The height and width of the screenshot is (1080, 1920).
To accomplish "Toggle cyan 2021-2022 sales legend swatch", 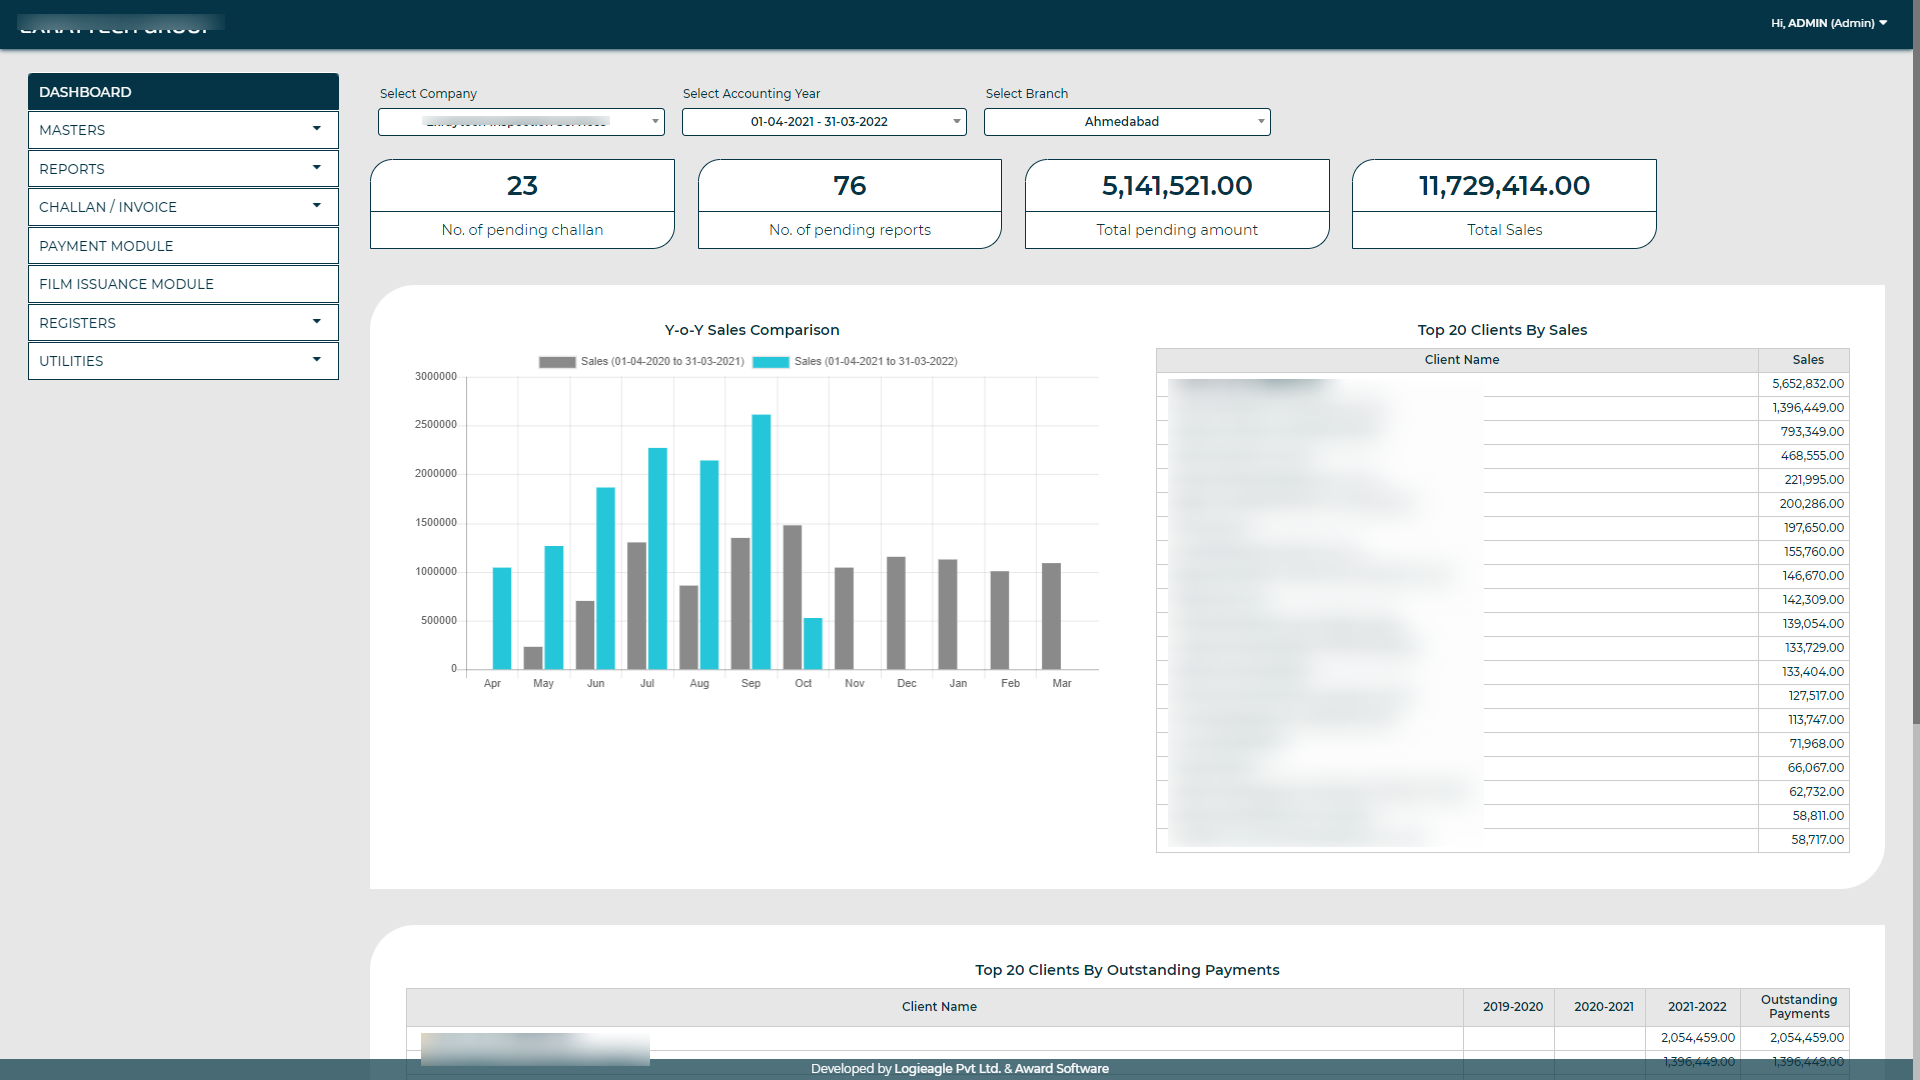I will tap(770, 362).
